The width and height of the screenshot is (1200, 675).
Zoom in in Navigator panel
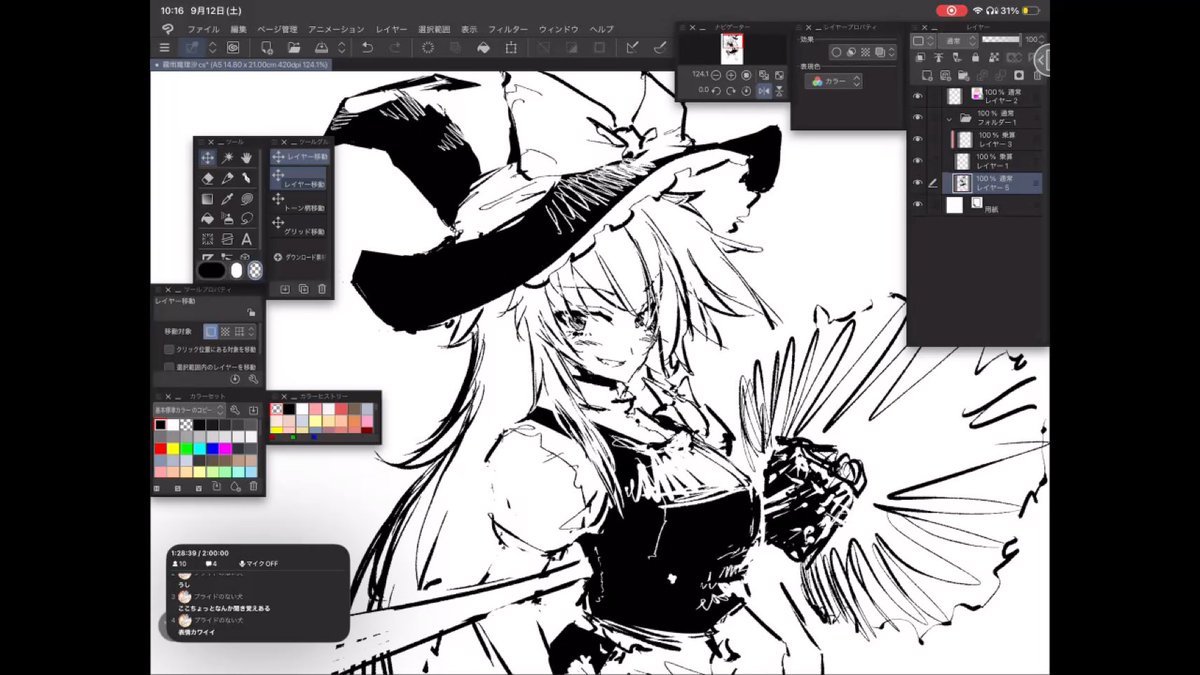731,75
